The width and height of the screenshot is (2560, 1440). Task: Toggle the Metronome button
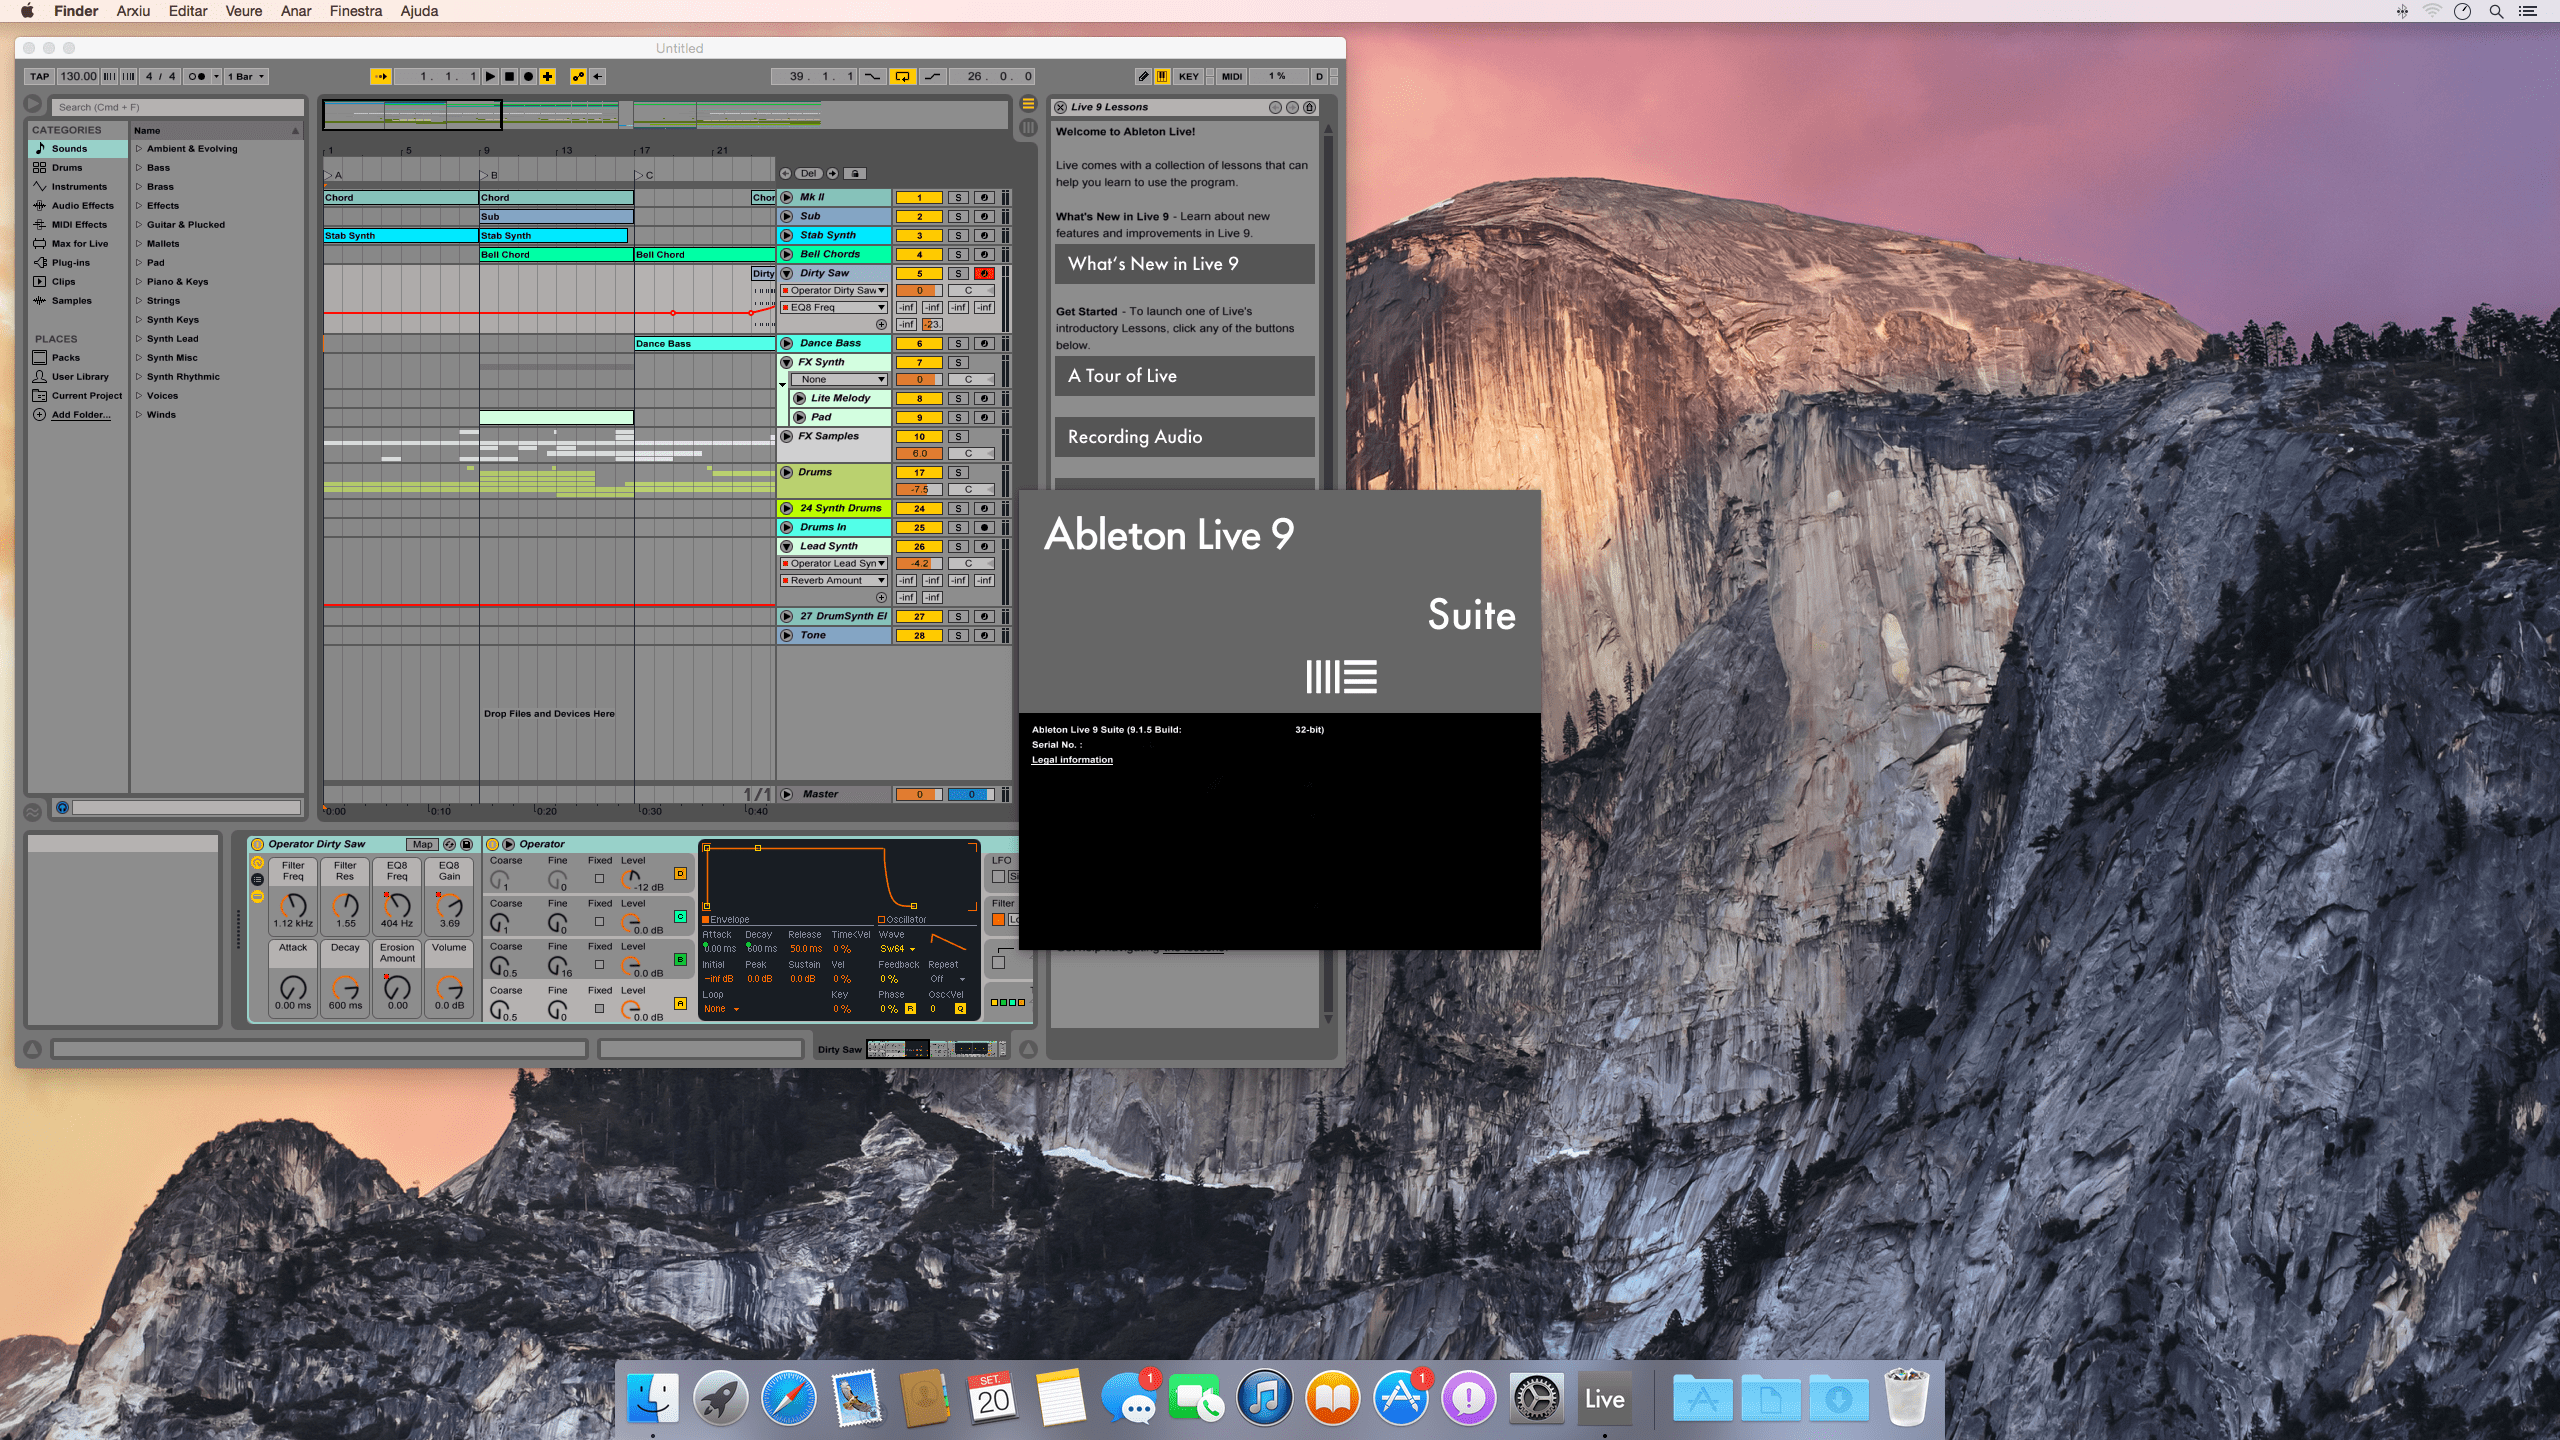197,76
